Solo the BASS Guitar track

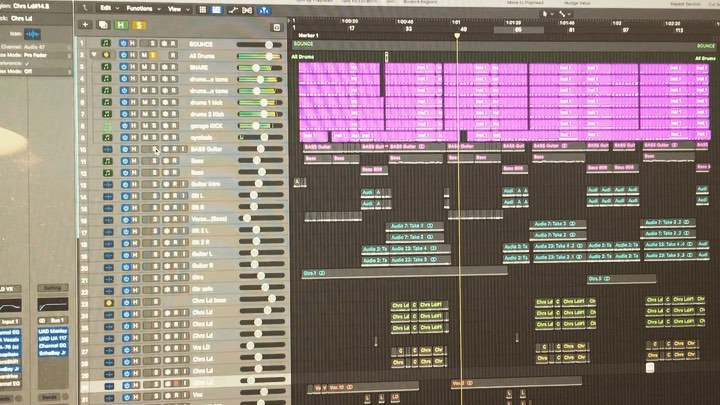pos(154,149)
